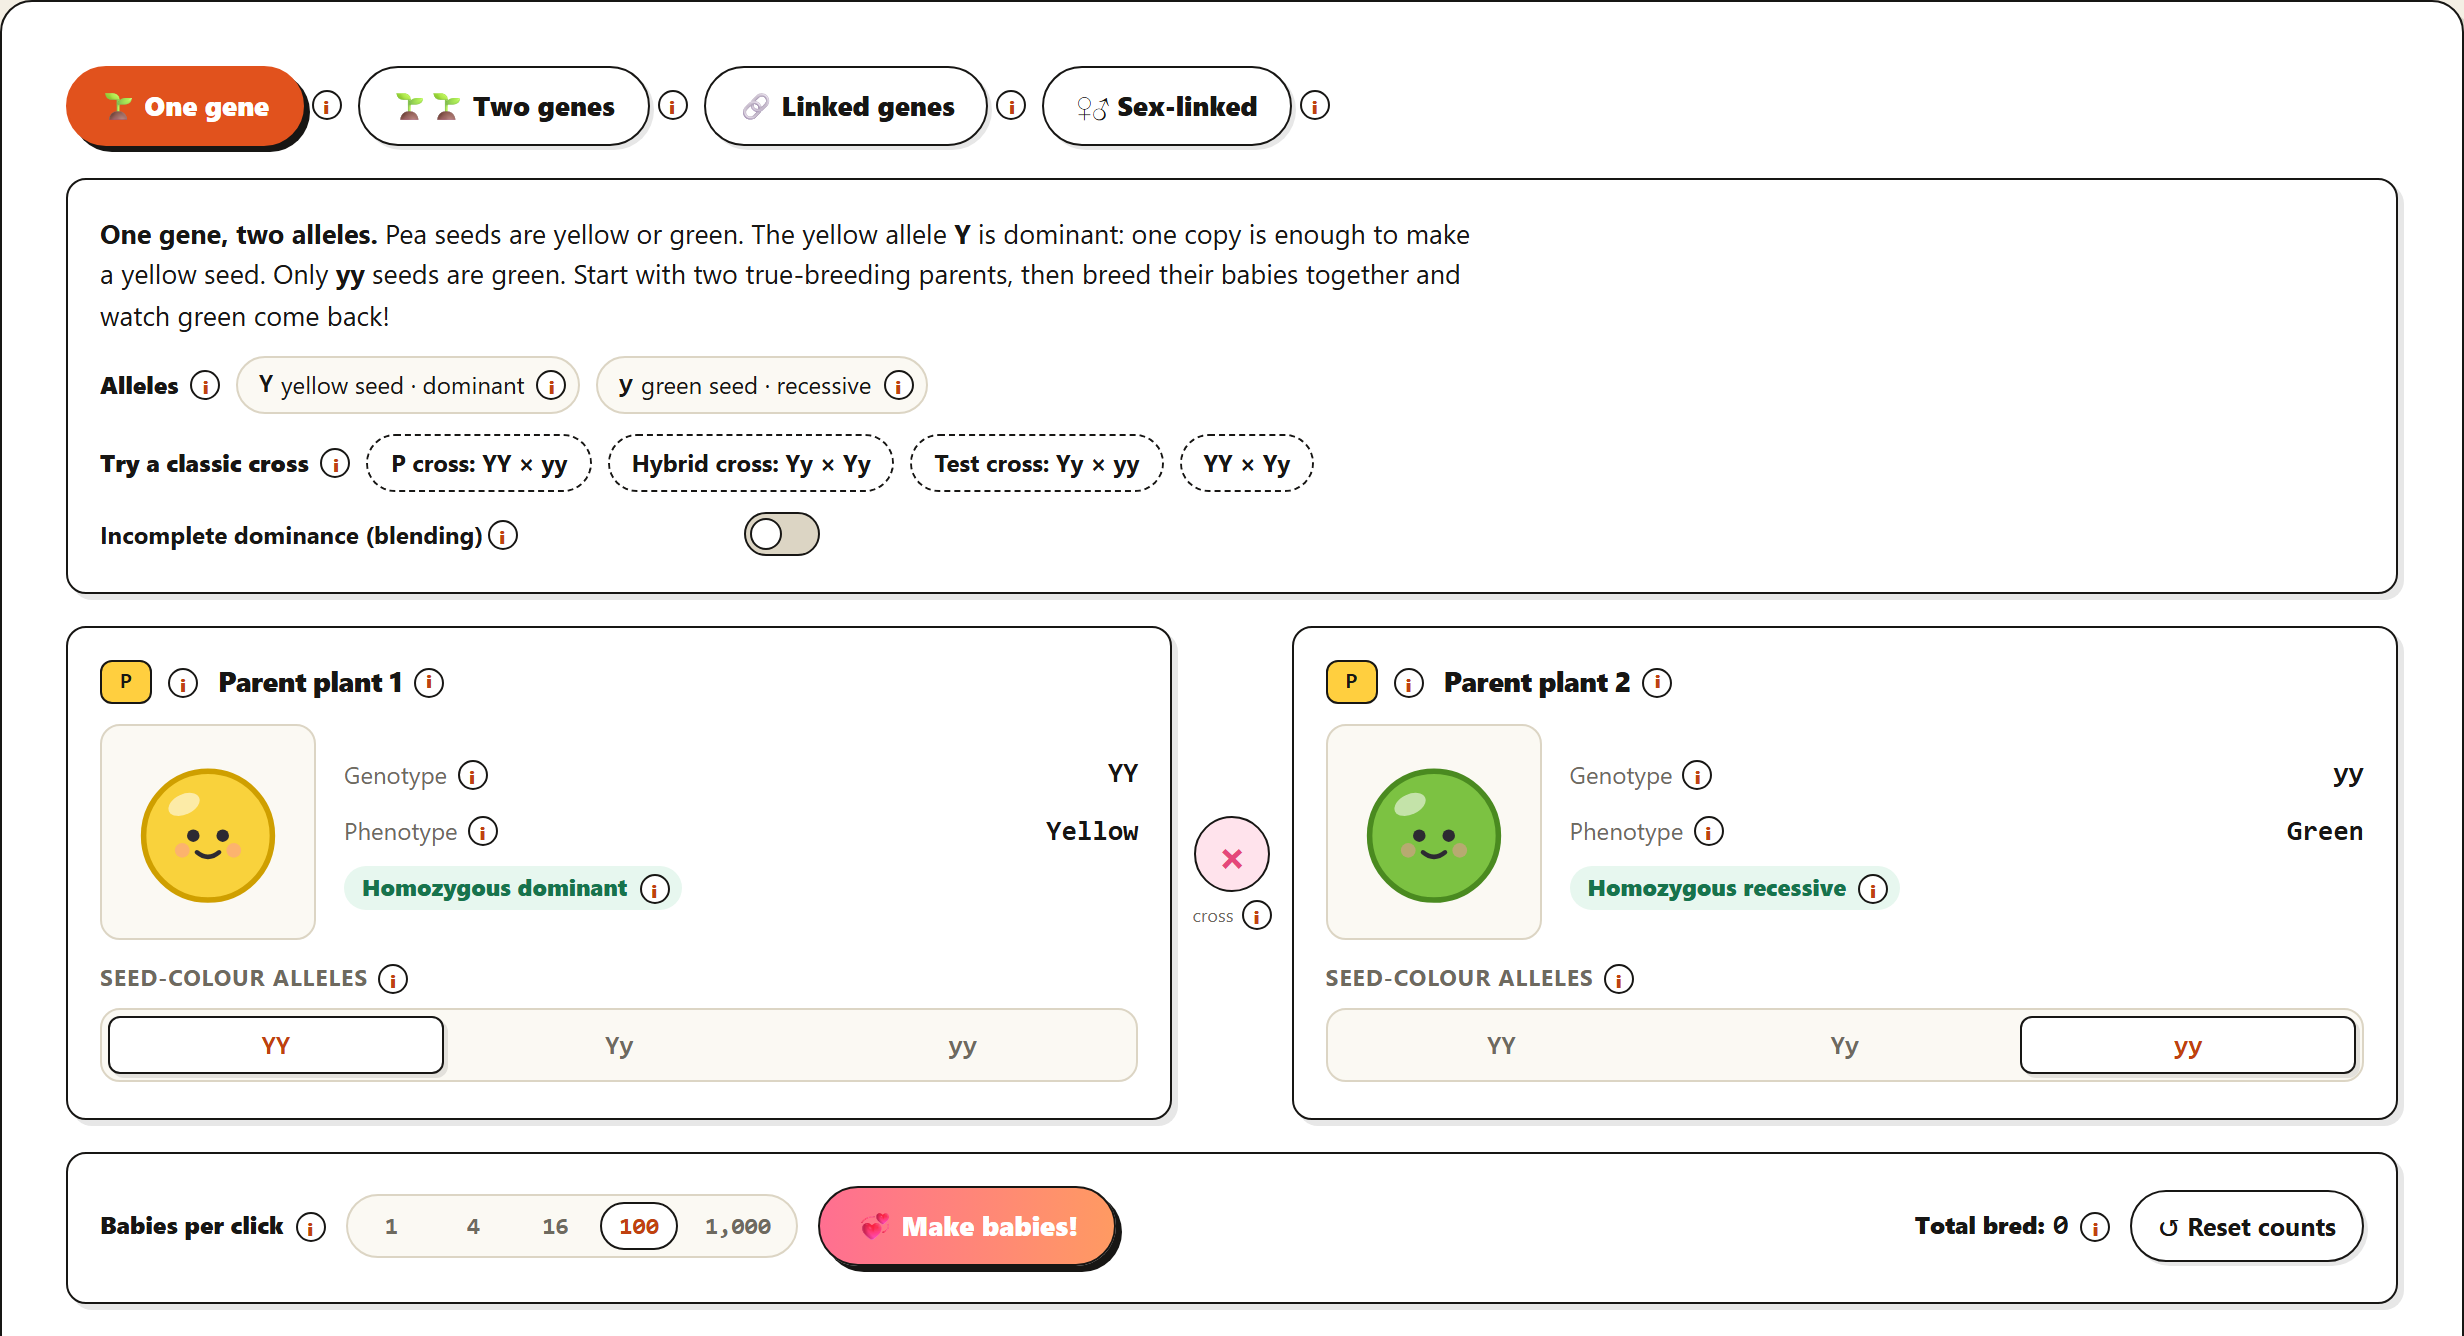Screen dimensions: 2464x1336
Task: Select the One gene tab
Action: pos(186,107)
